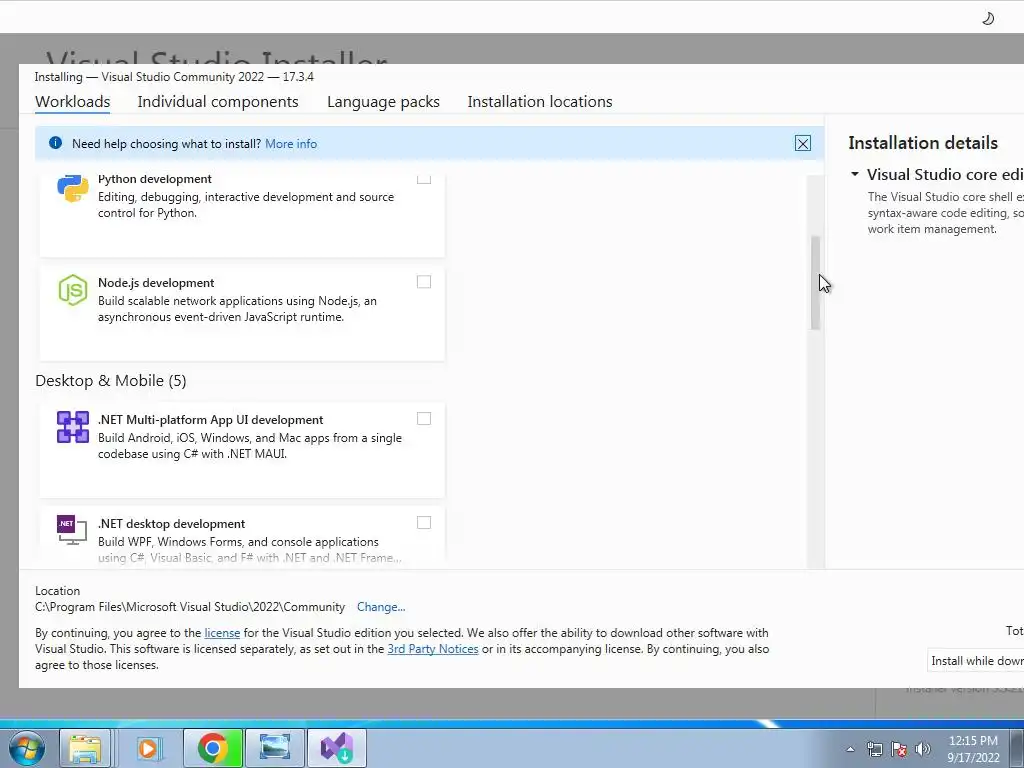Viewport: 1024px width, 768px height.
Task: Select the Workloads tab
Action: pos(72,102)
